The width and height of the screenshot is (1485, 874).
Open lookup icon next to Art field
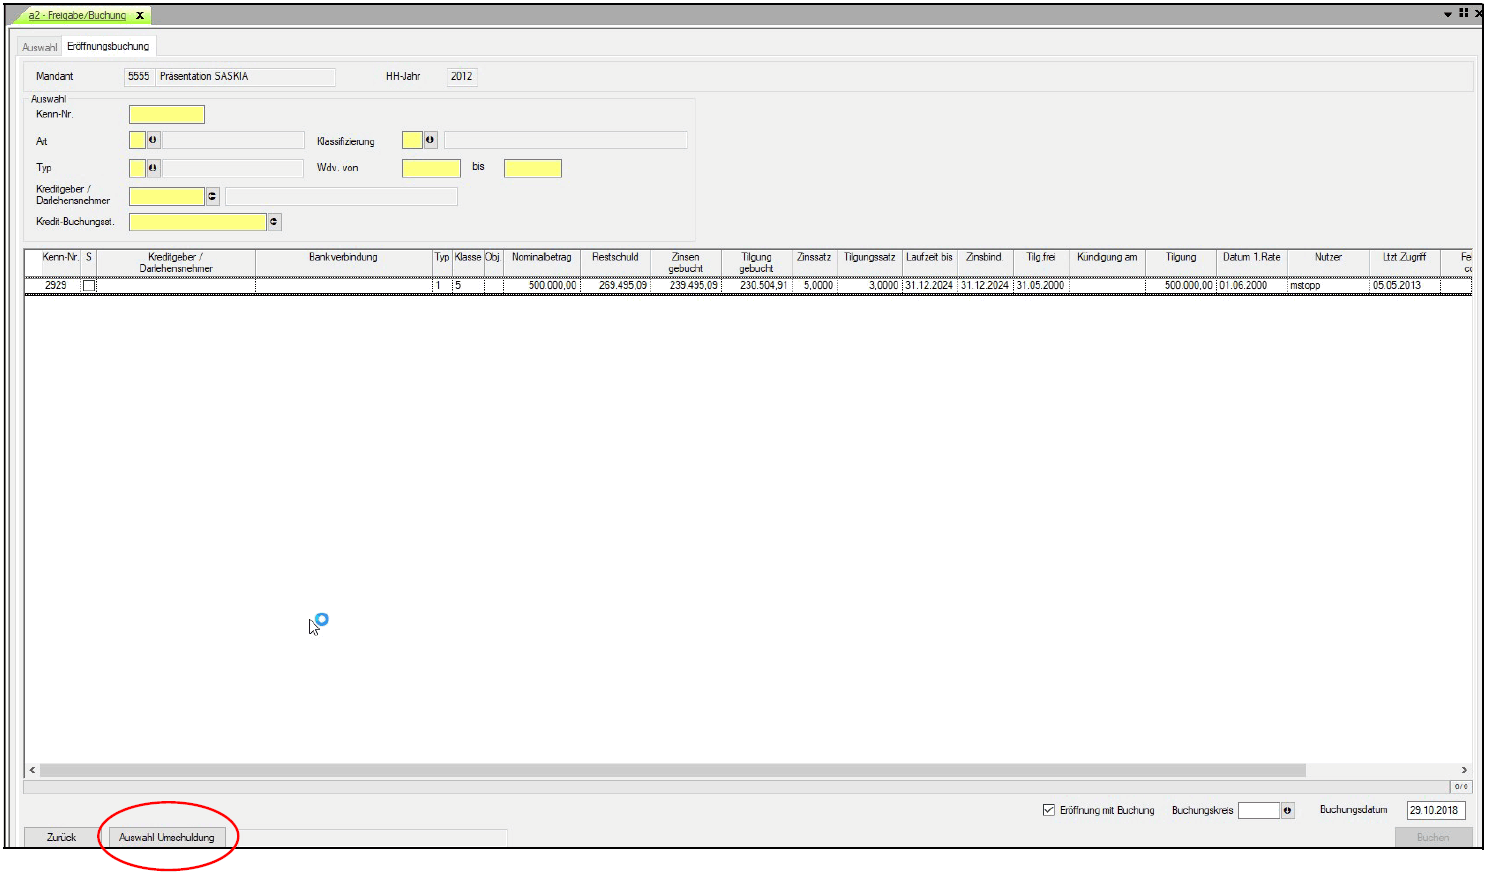(153, 141)
